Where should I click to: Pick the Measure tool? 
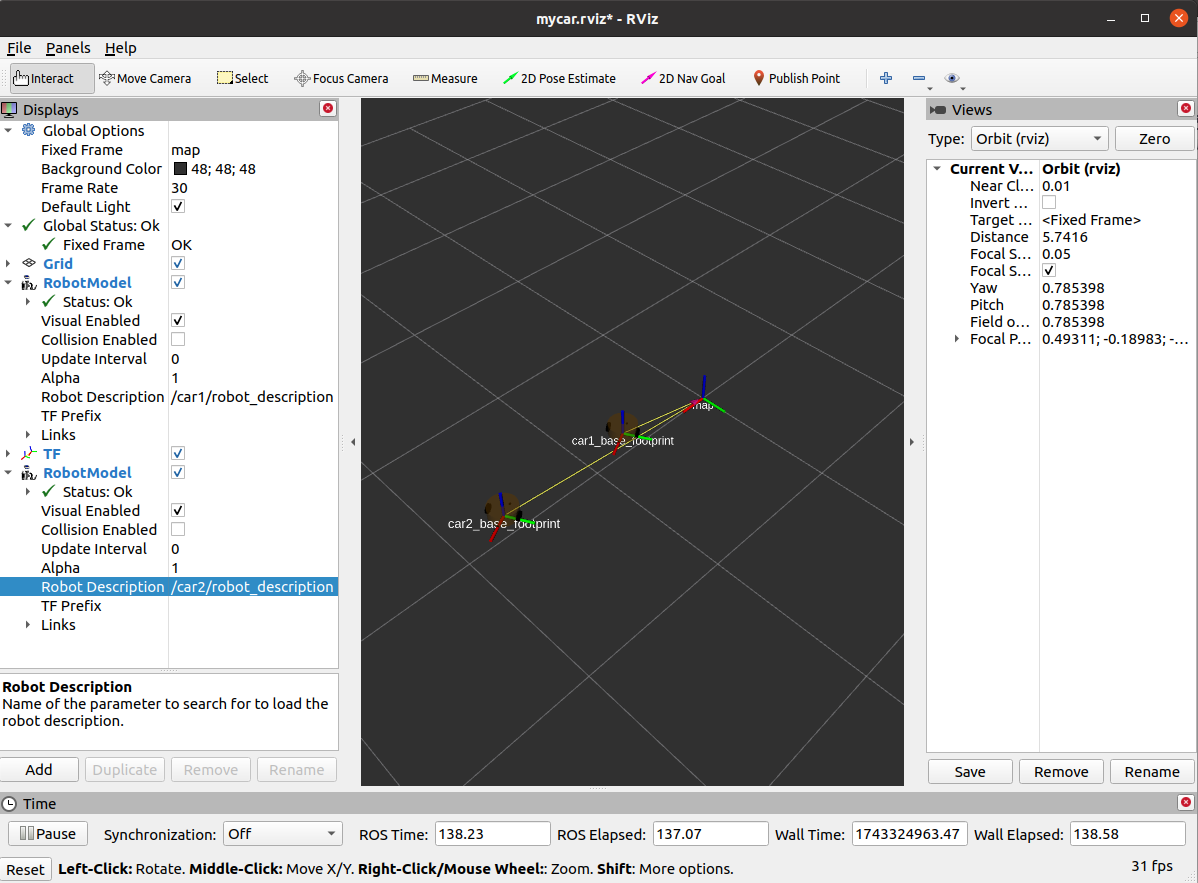pos(445,79)
